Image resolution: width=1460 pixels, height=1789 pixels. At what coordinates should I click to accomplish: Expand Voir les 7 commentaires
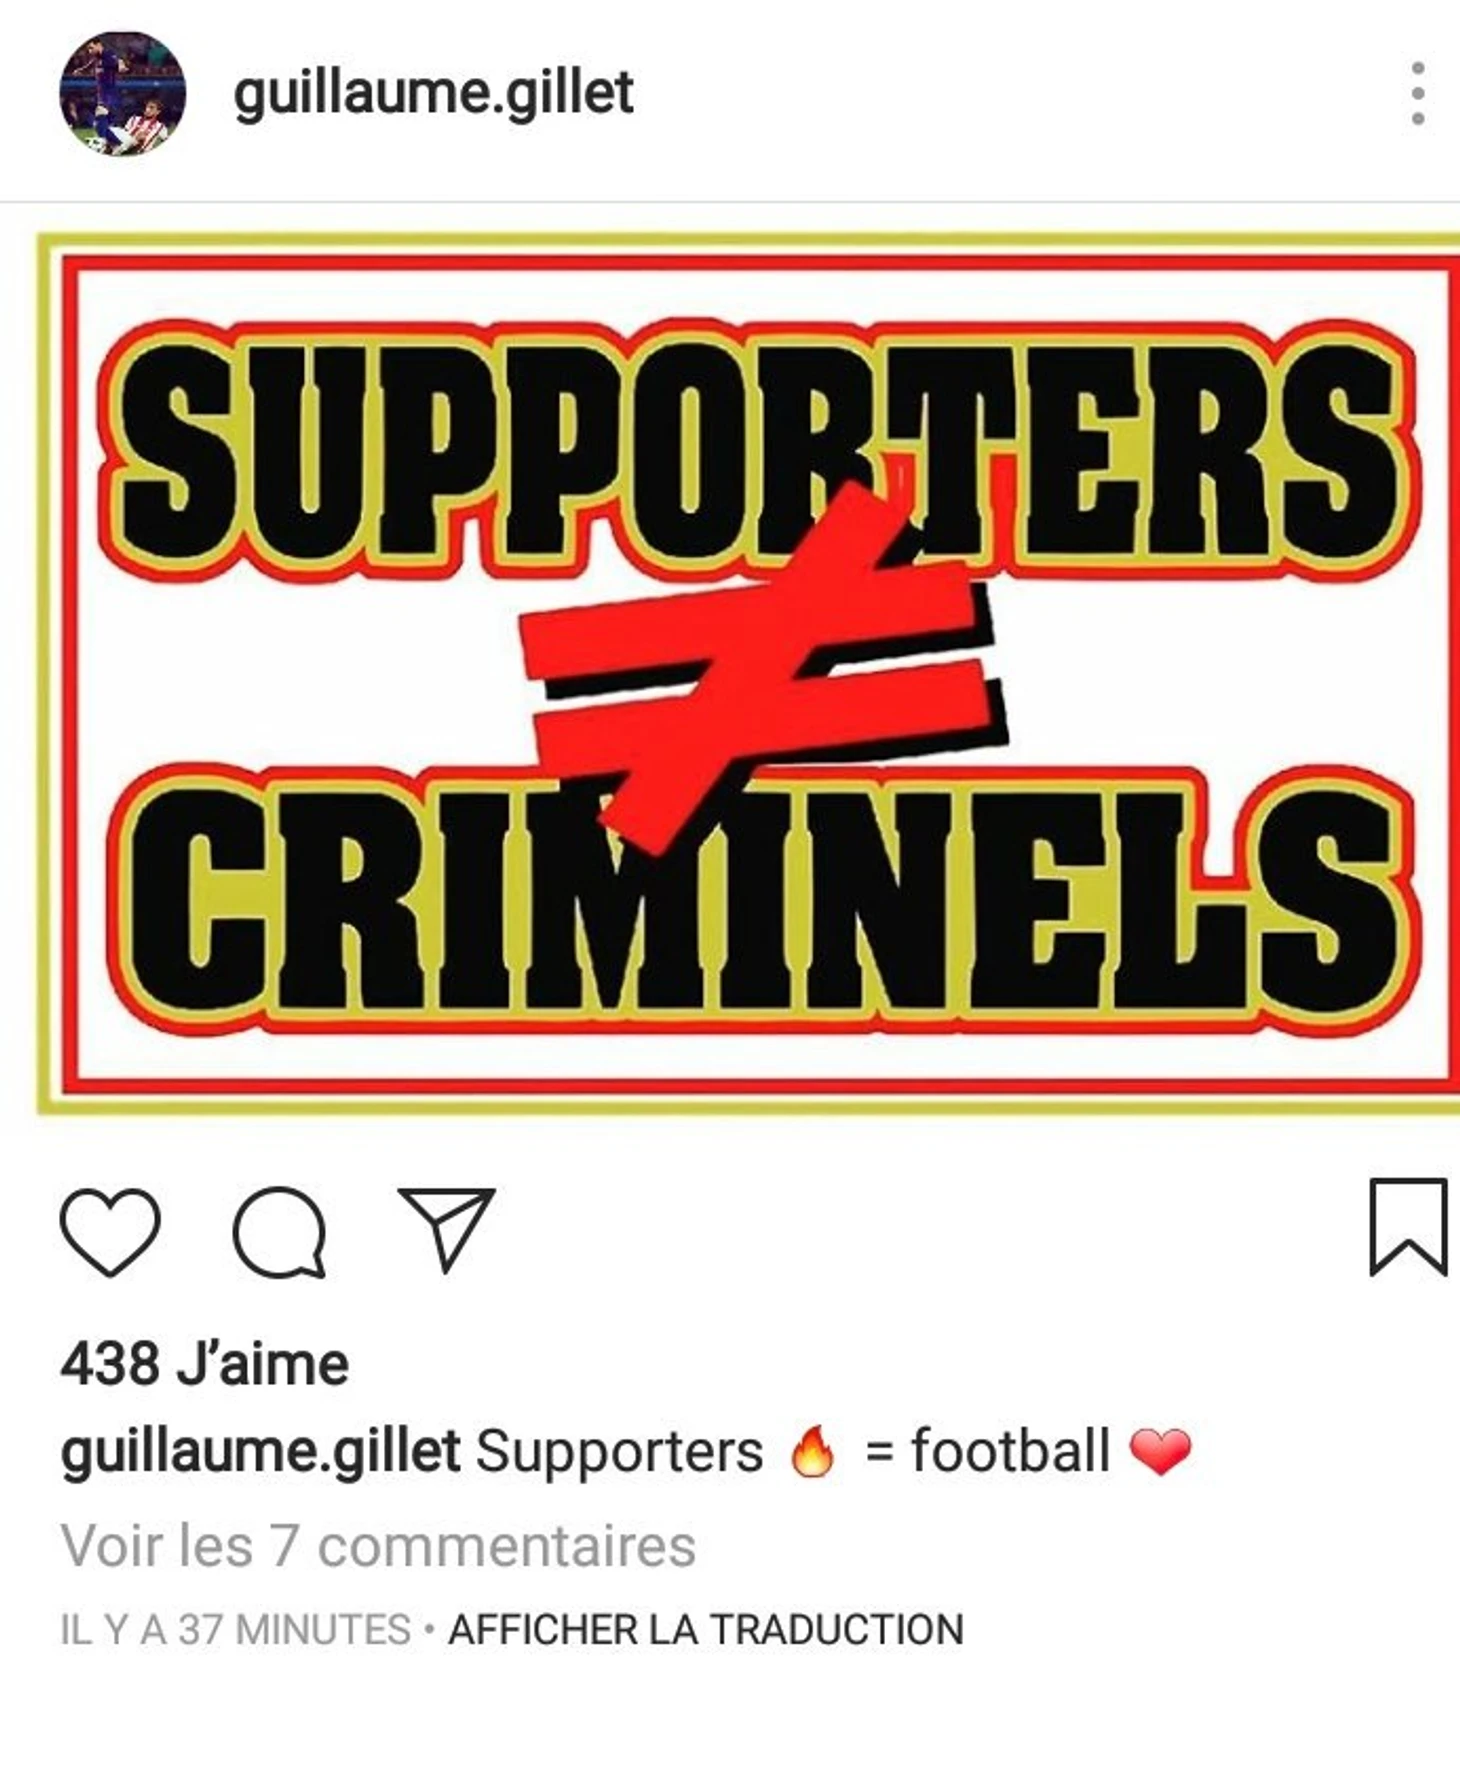coord(378,1546)
